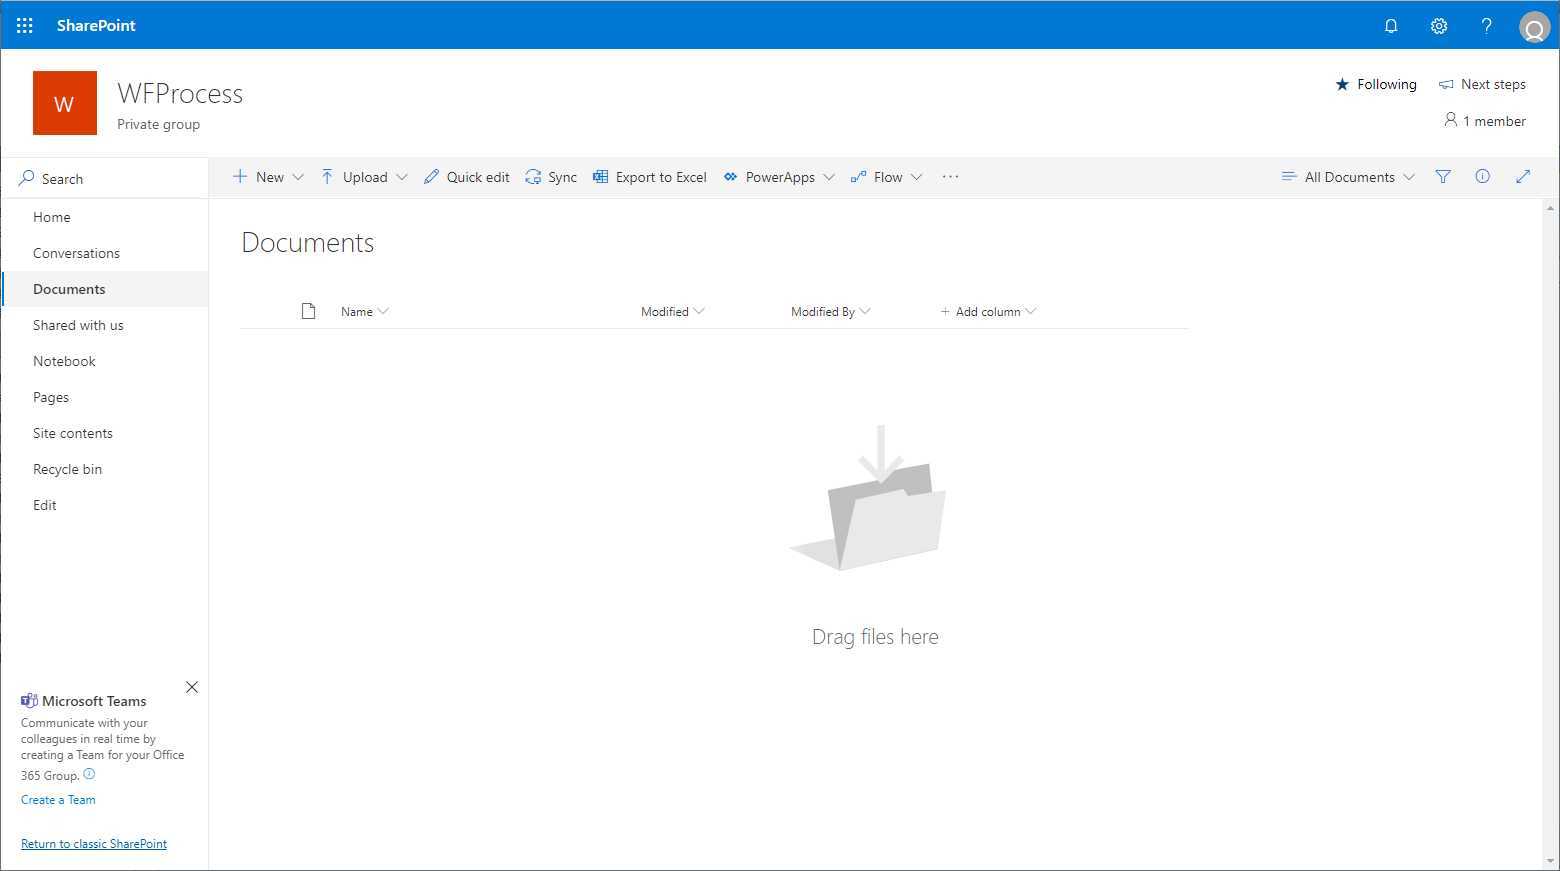Click the scrollbar down arrow
1560x871 pixels.
(x=1551, y=861)
